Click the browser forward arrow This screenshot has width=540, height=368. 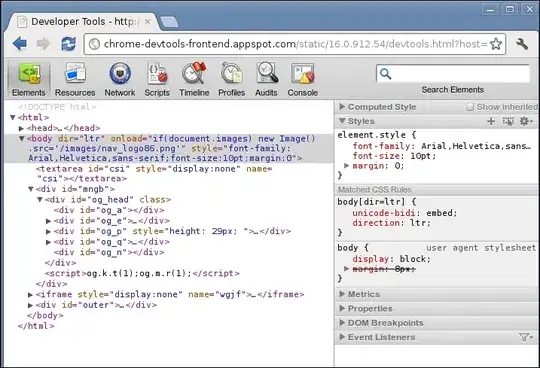[x=43, y=44]
